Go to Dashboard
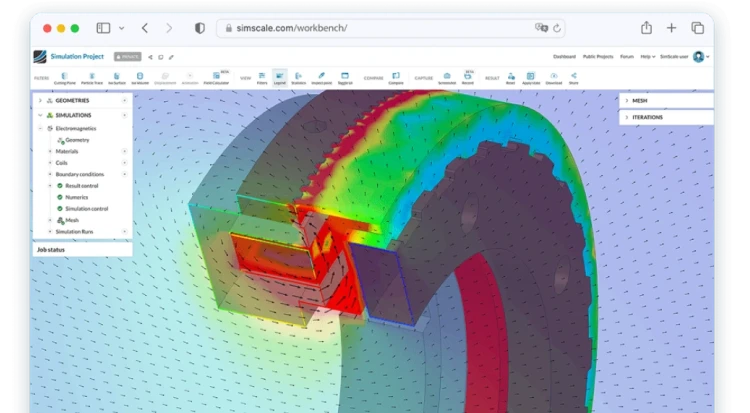 coord(564,56)
